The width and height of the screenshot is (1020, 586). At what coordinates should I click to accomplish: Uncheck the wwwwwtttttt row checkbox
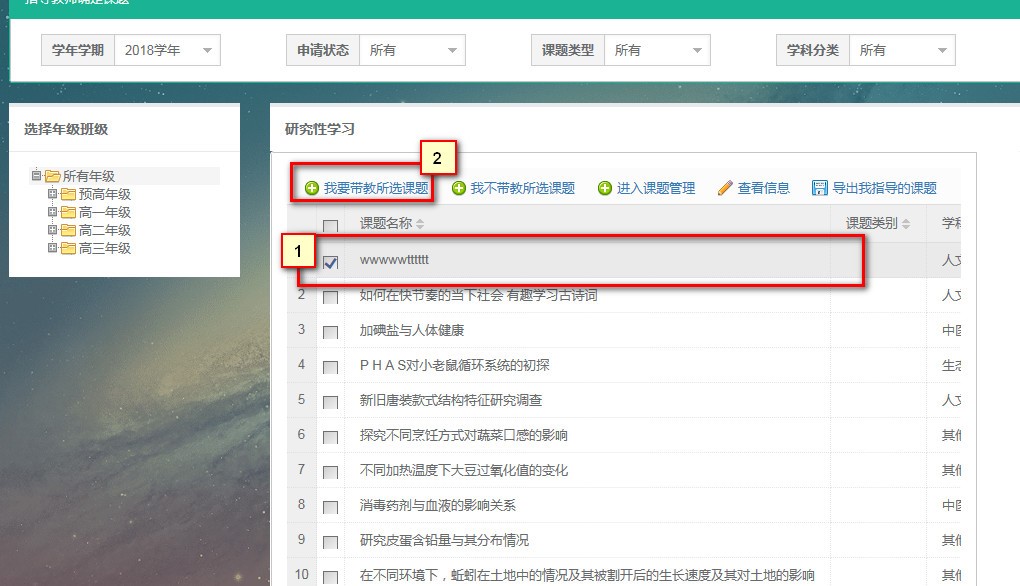[331, 262]
